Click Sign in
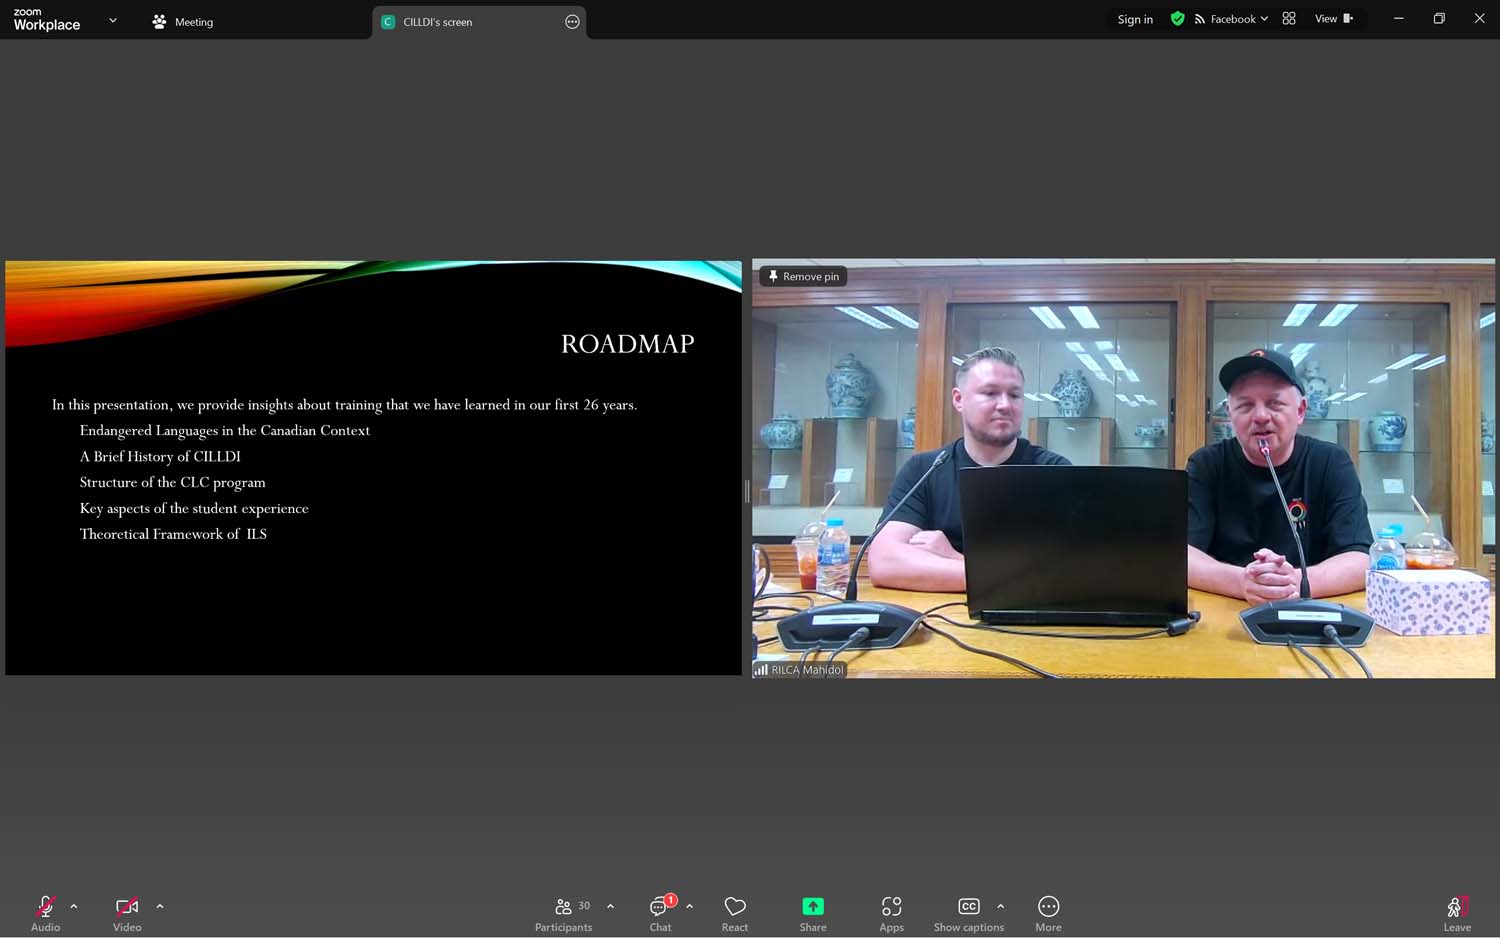The height and width of the screenshot is (938, 1500). click(x=1135, y=19)
